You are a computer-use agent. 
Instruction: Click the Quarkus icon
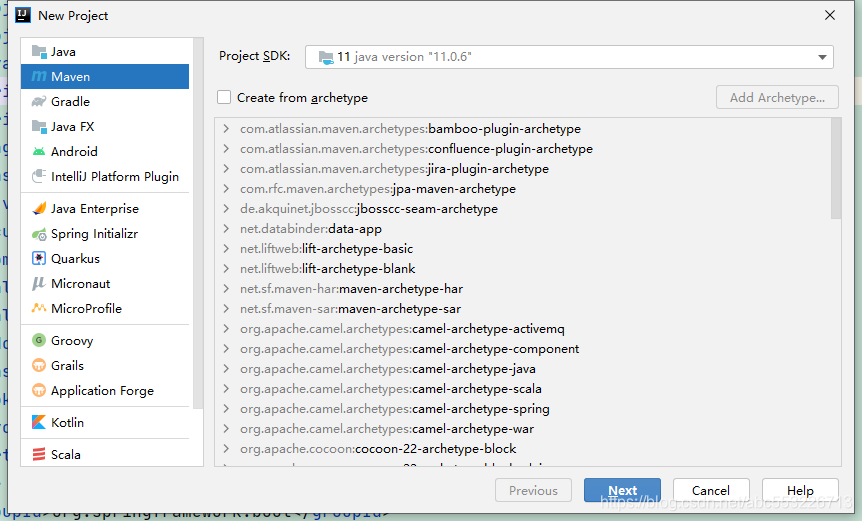click(39, 258)
